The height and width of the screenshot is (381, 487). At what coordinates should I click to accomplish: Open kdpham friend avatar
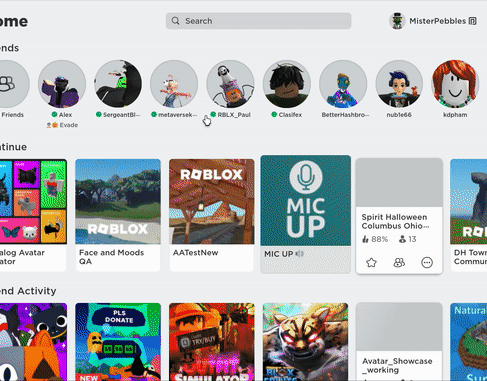coord(455,84)
